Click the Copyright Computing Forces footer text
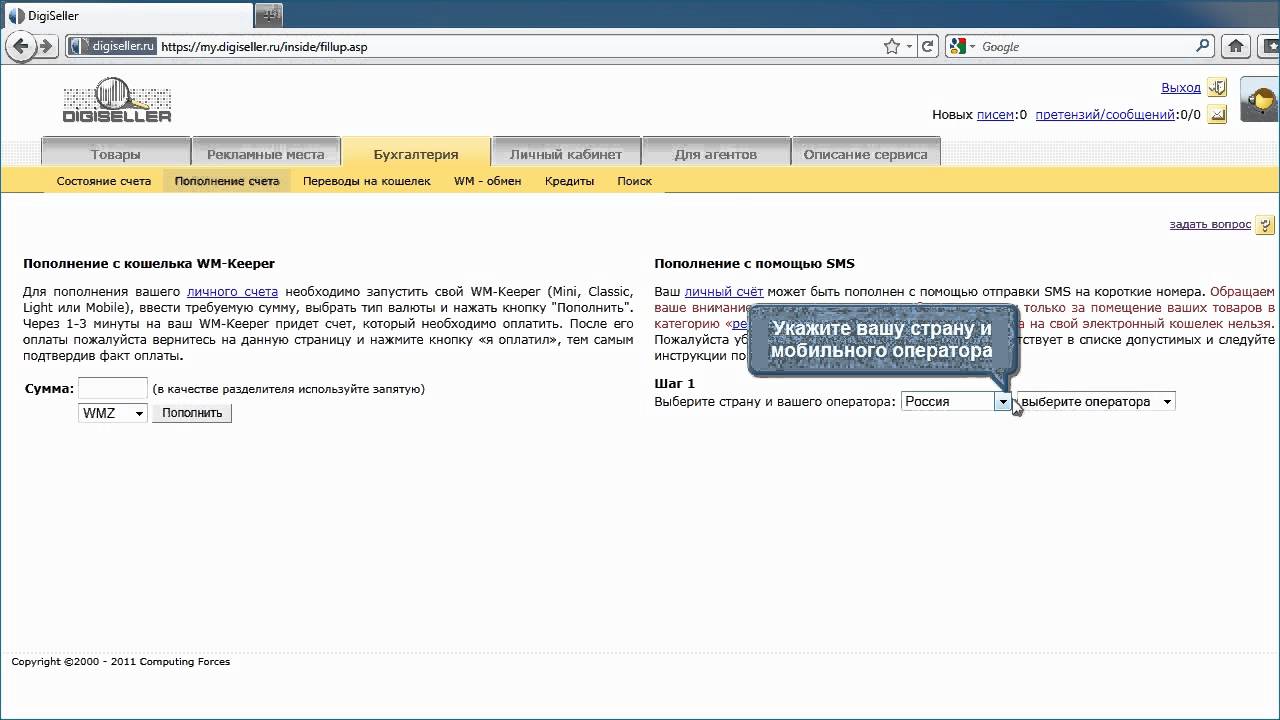Image resolution: width=1280 pixels, height=720 pixels. (x=121, y=661)
